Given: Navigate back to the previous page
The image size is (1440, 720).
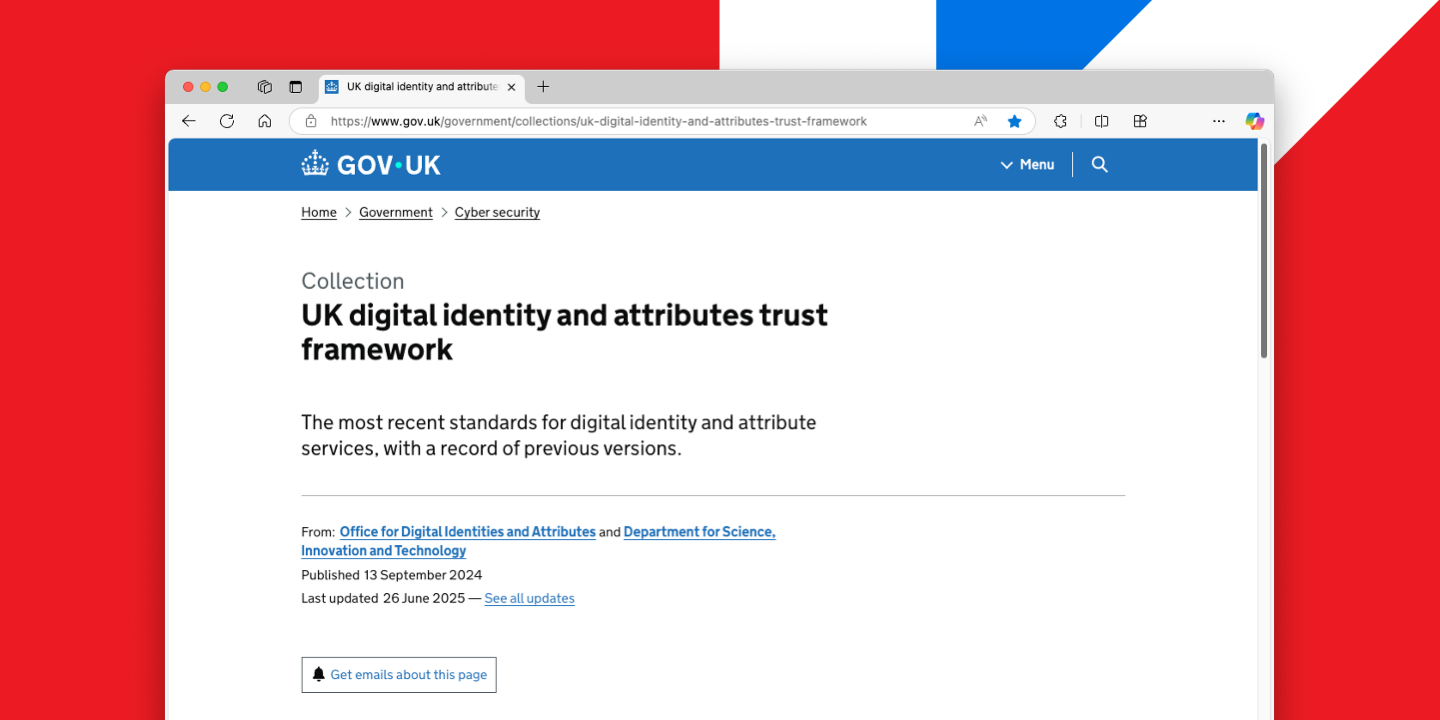Looking at the screenshot, I should (189, 120).
